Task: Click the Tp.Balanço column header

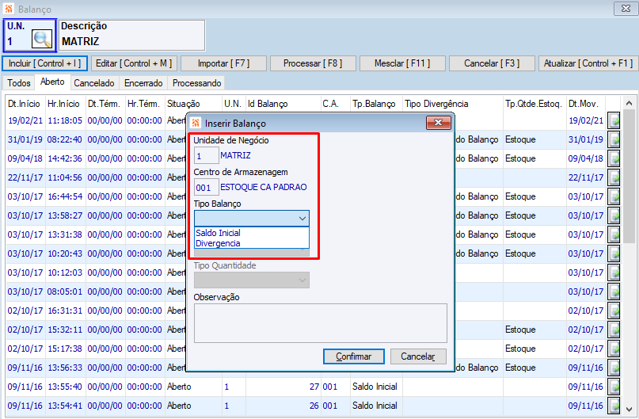Action: tap(374, 104)
